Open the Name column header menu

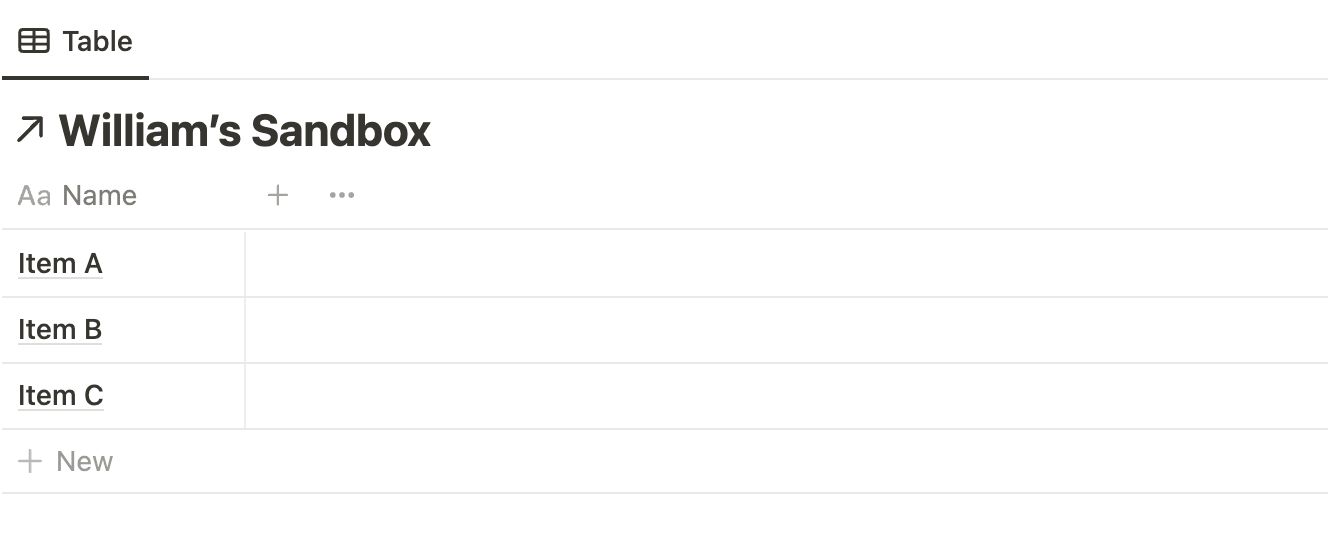coord(99,195)
